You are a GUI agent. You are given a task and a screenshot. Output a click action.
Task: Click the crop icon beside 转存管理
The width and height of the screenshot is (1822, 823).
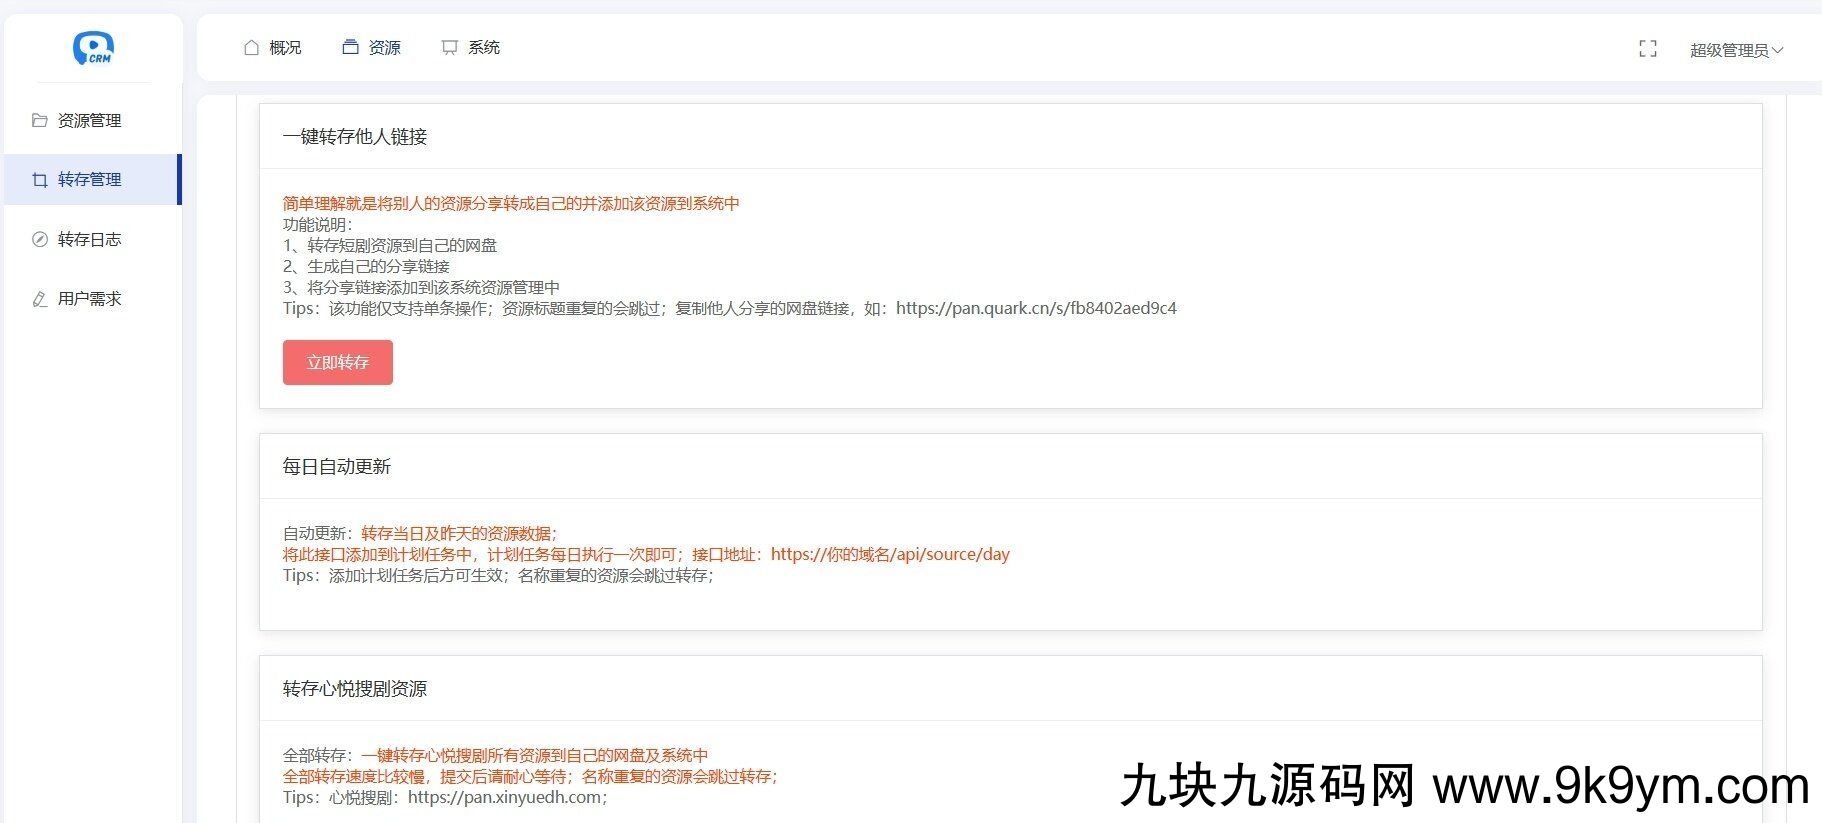click(x=40, y=180)
